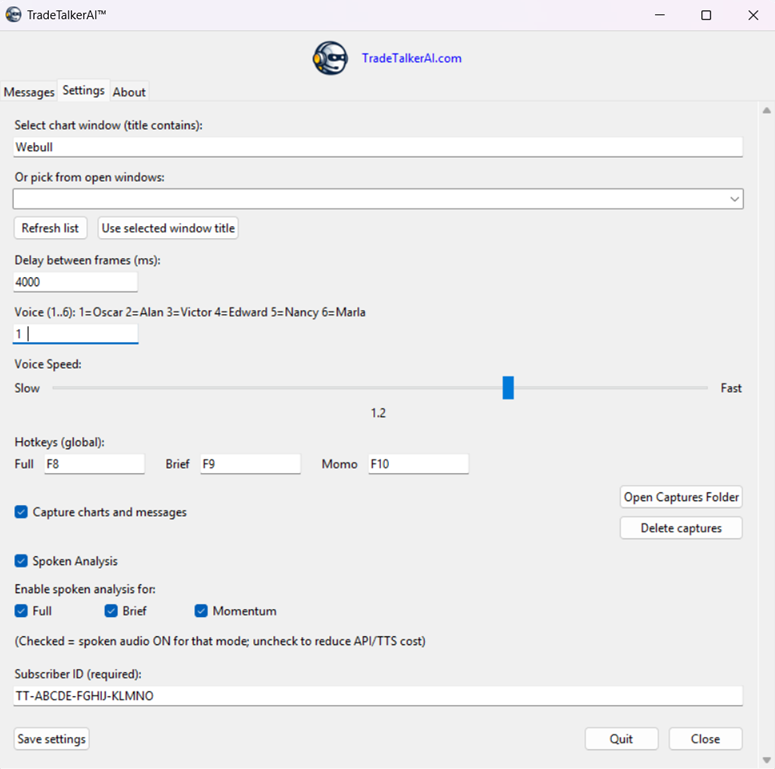775x769 pixels.
Task: Expand the open windows dropdown
Action: point(734,199)
